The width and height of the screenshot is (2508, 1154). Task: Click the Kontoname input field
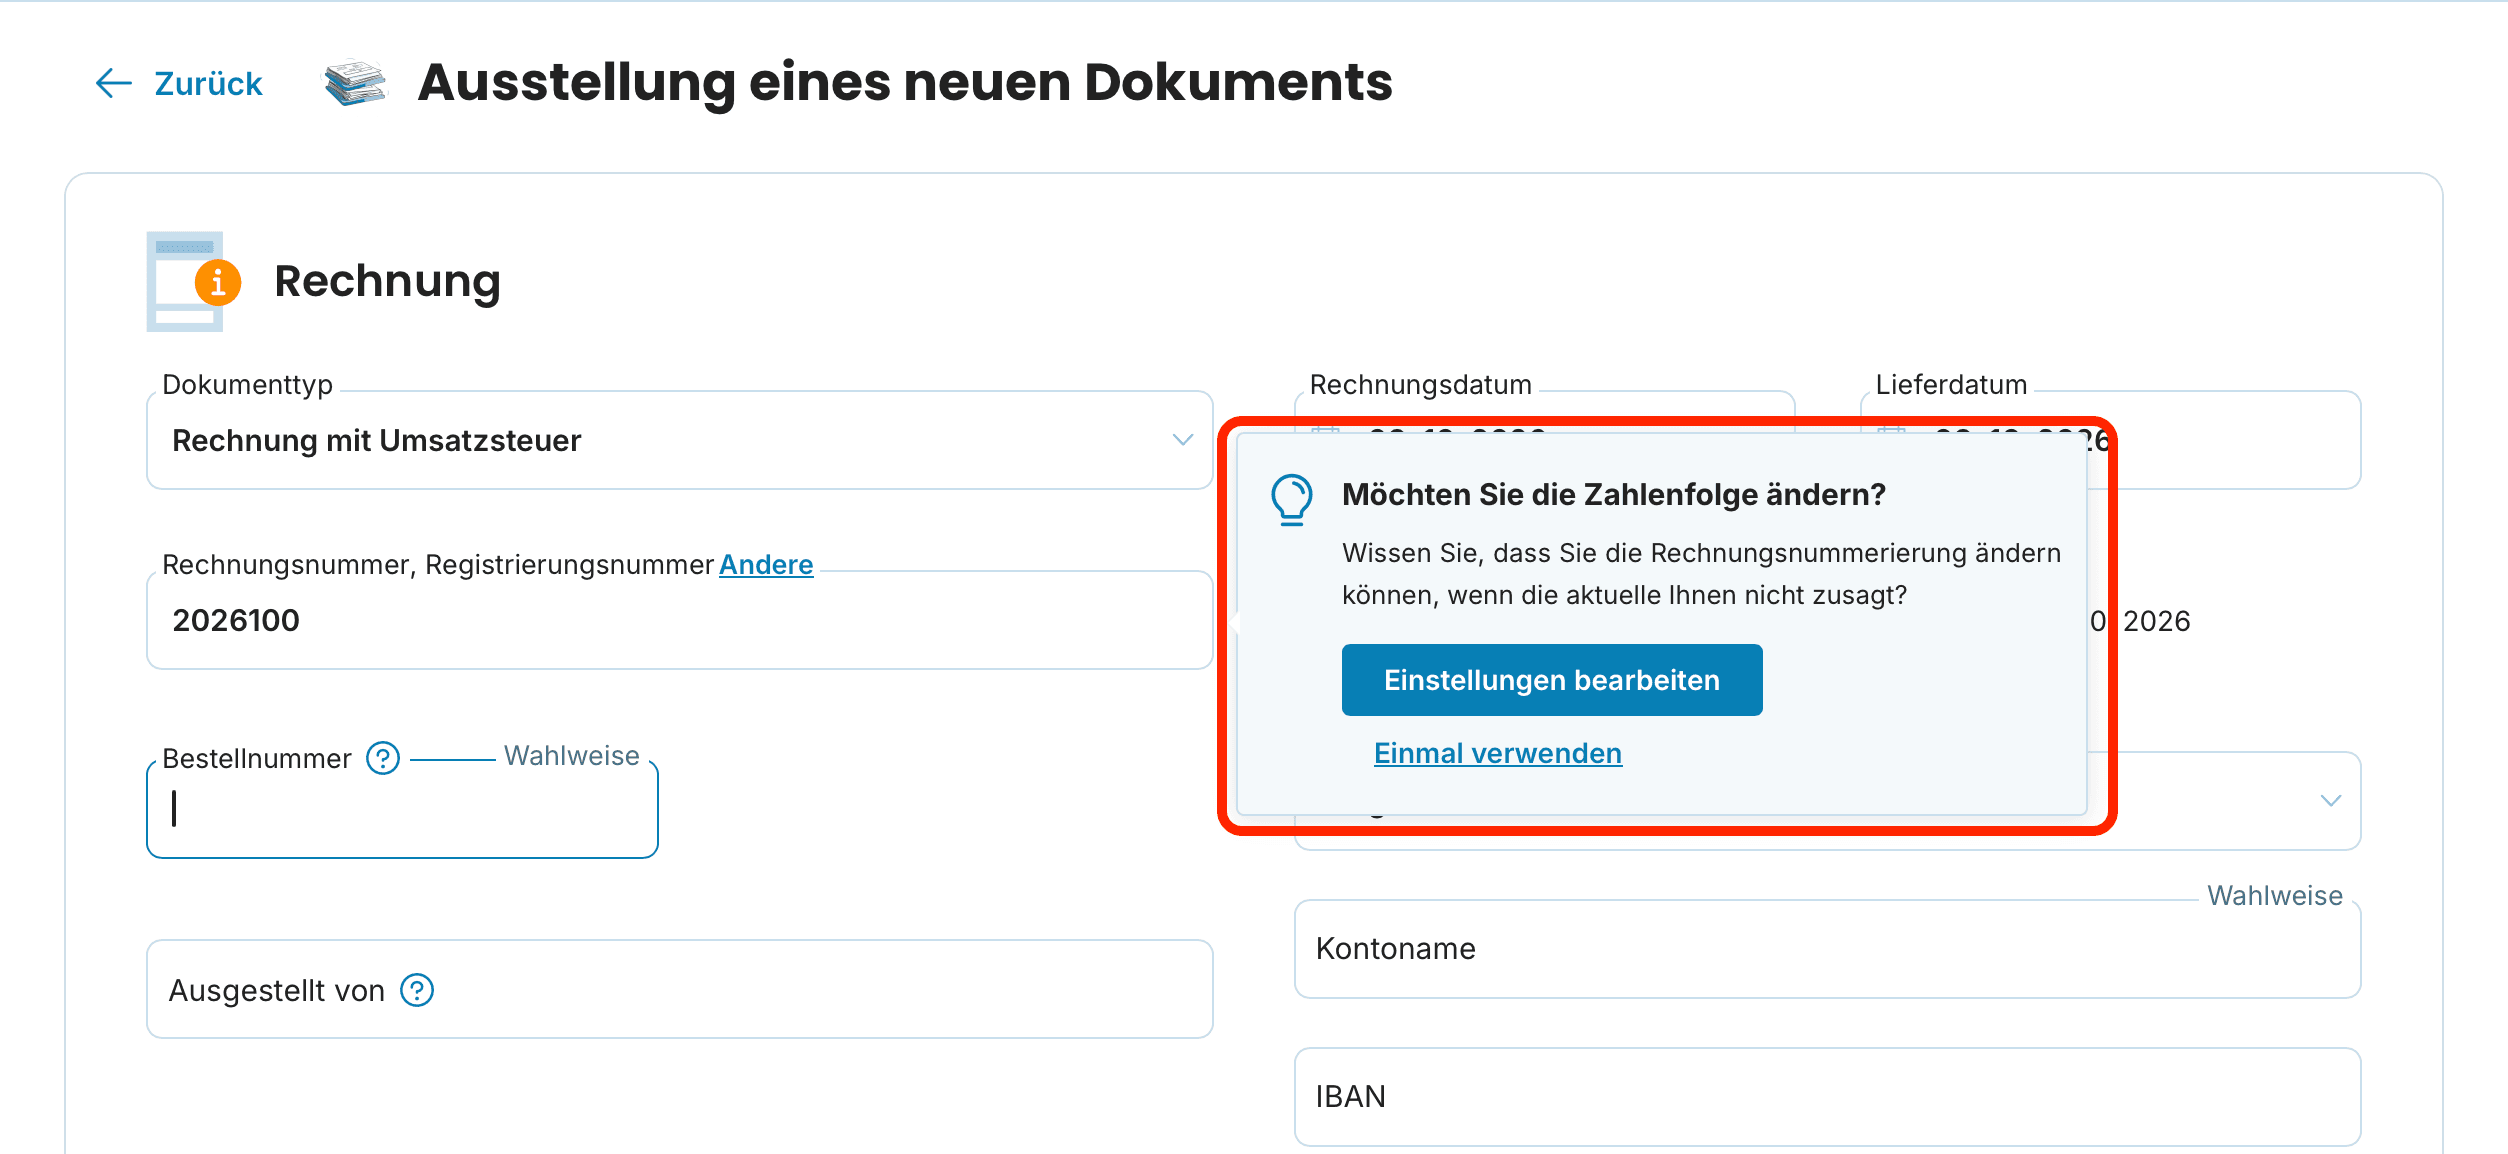pyautogui.click(x=1828, y=948)
